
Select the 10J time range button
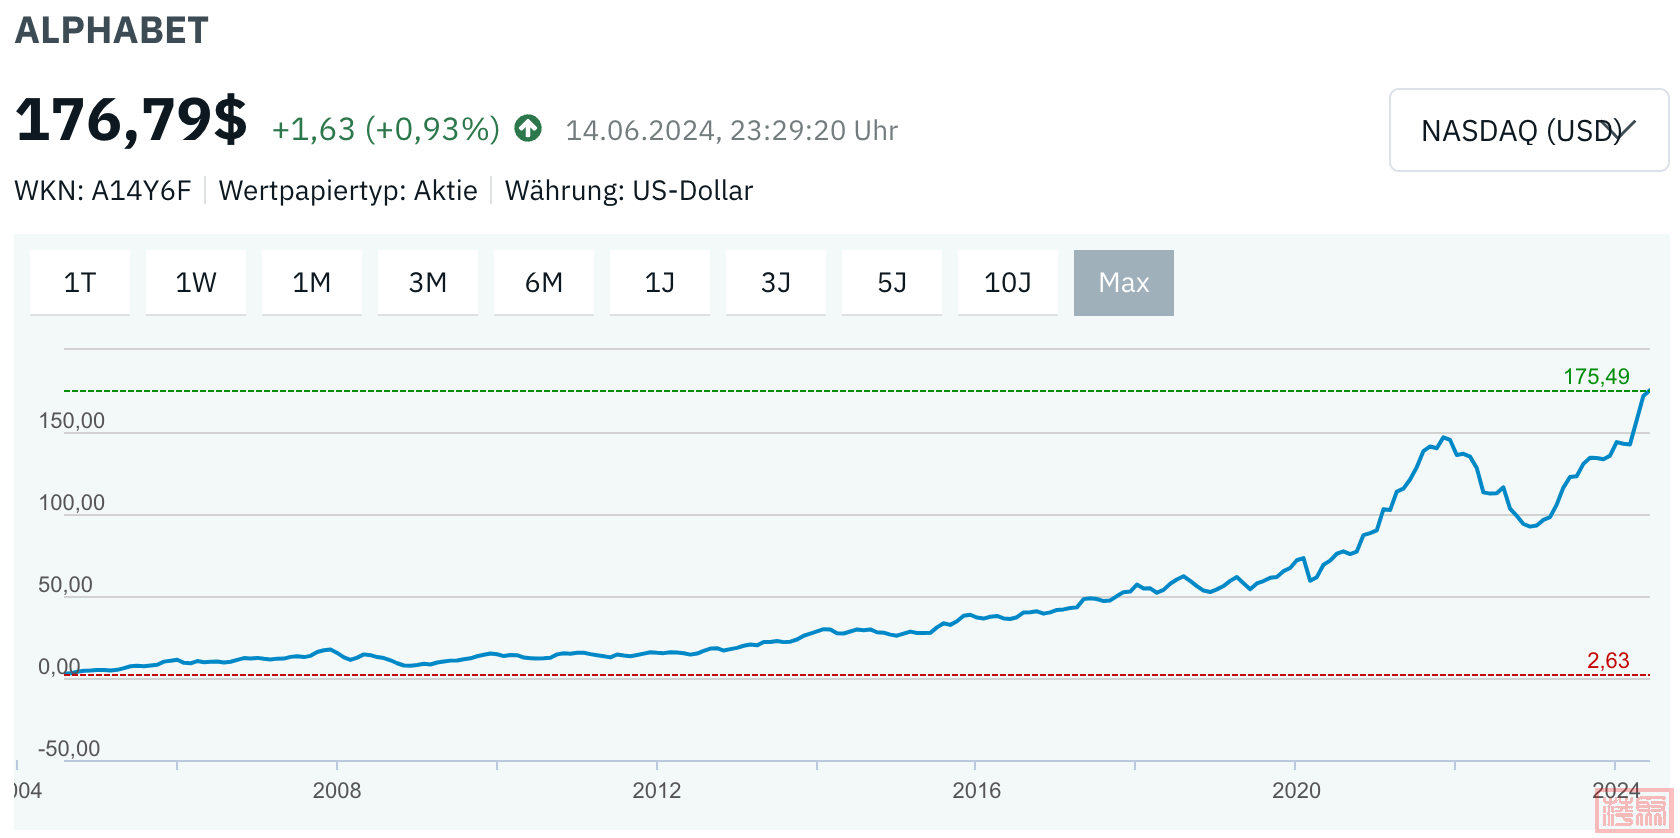tap(1008, 283)
